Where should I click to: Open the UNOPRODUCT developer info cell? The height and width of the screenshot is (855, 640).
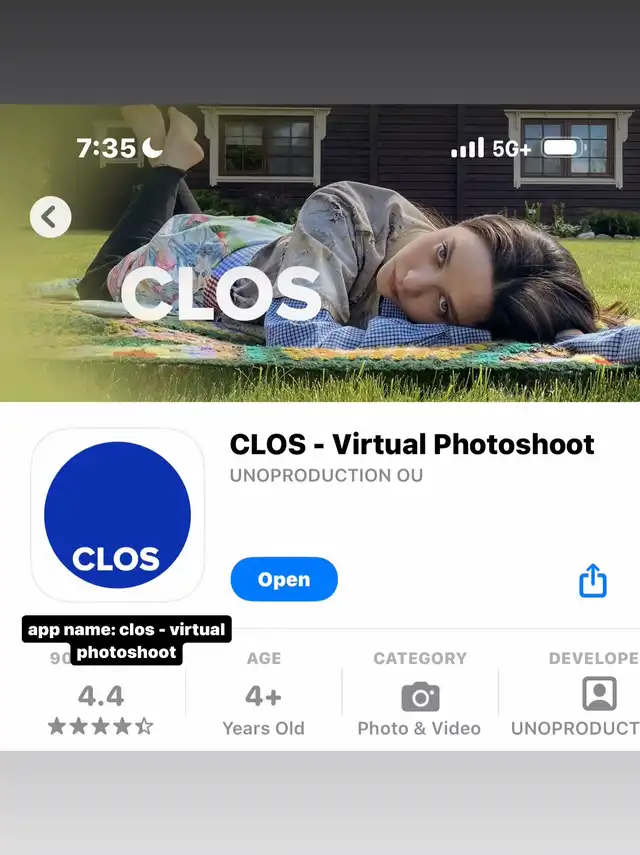click(570, 694)
